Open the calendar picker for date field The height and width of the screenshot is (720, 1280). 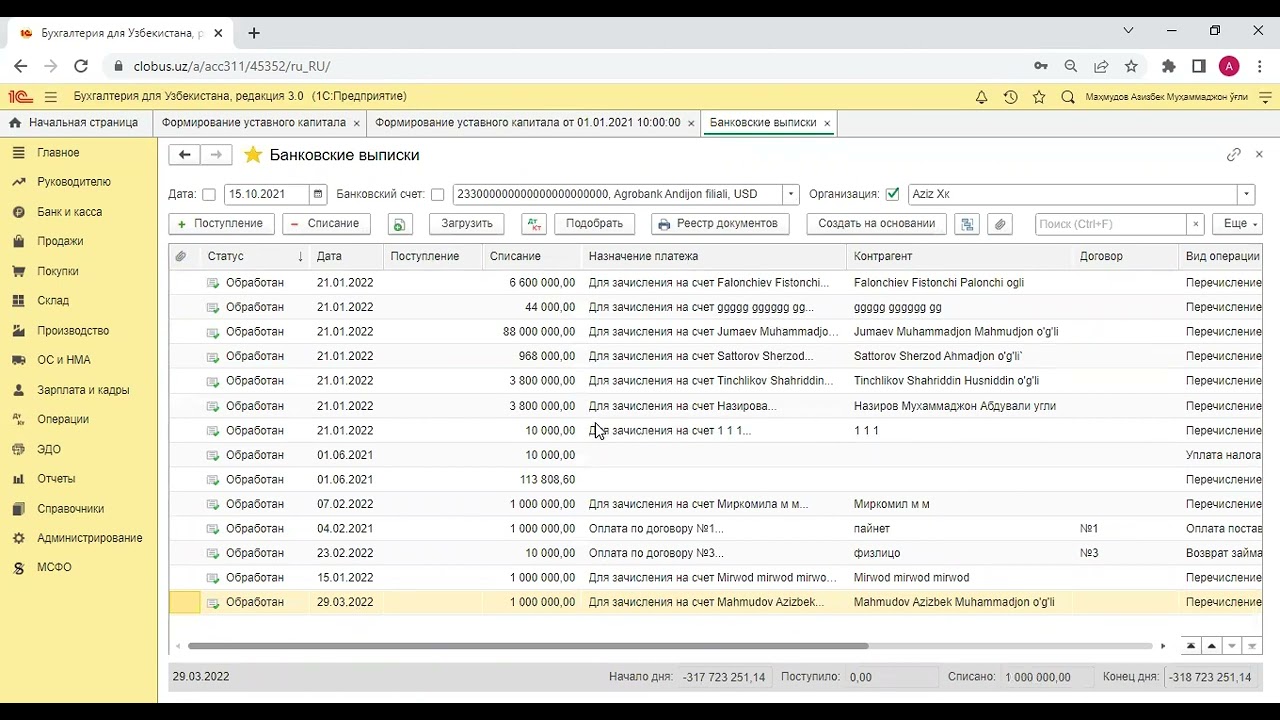coord(318,194)
